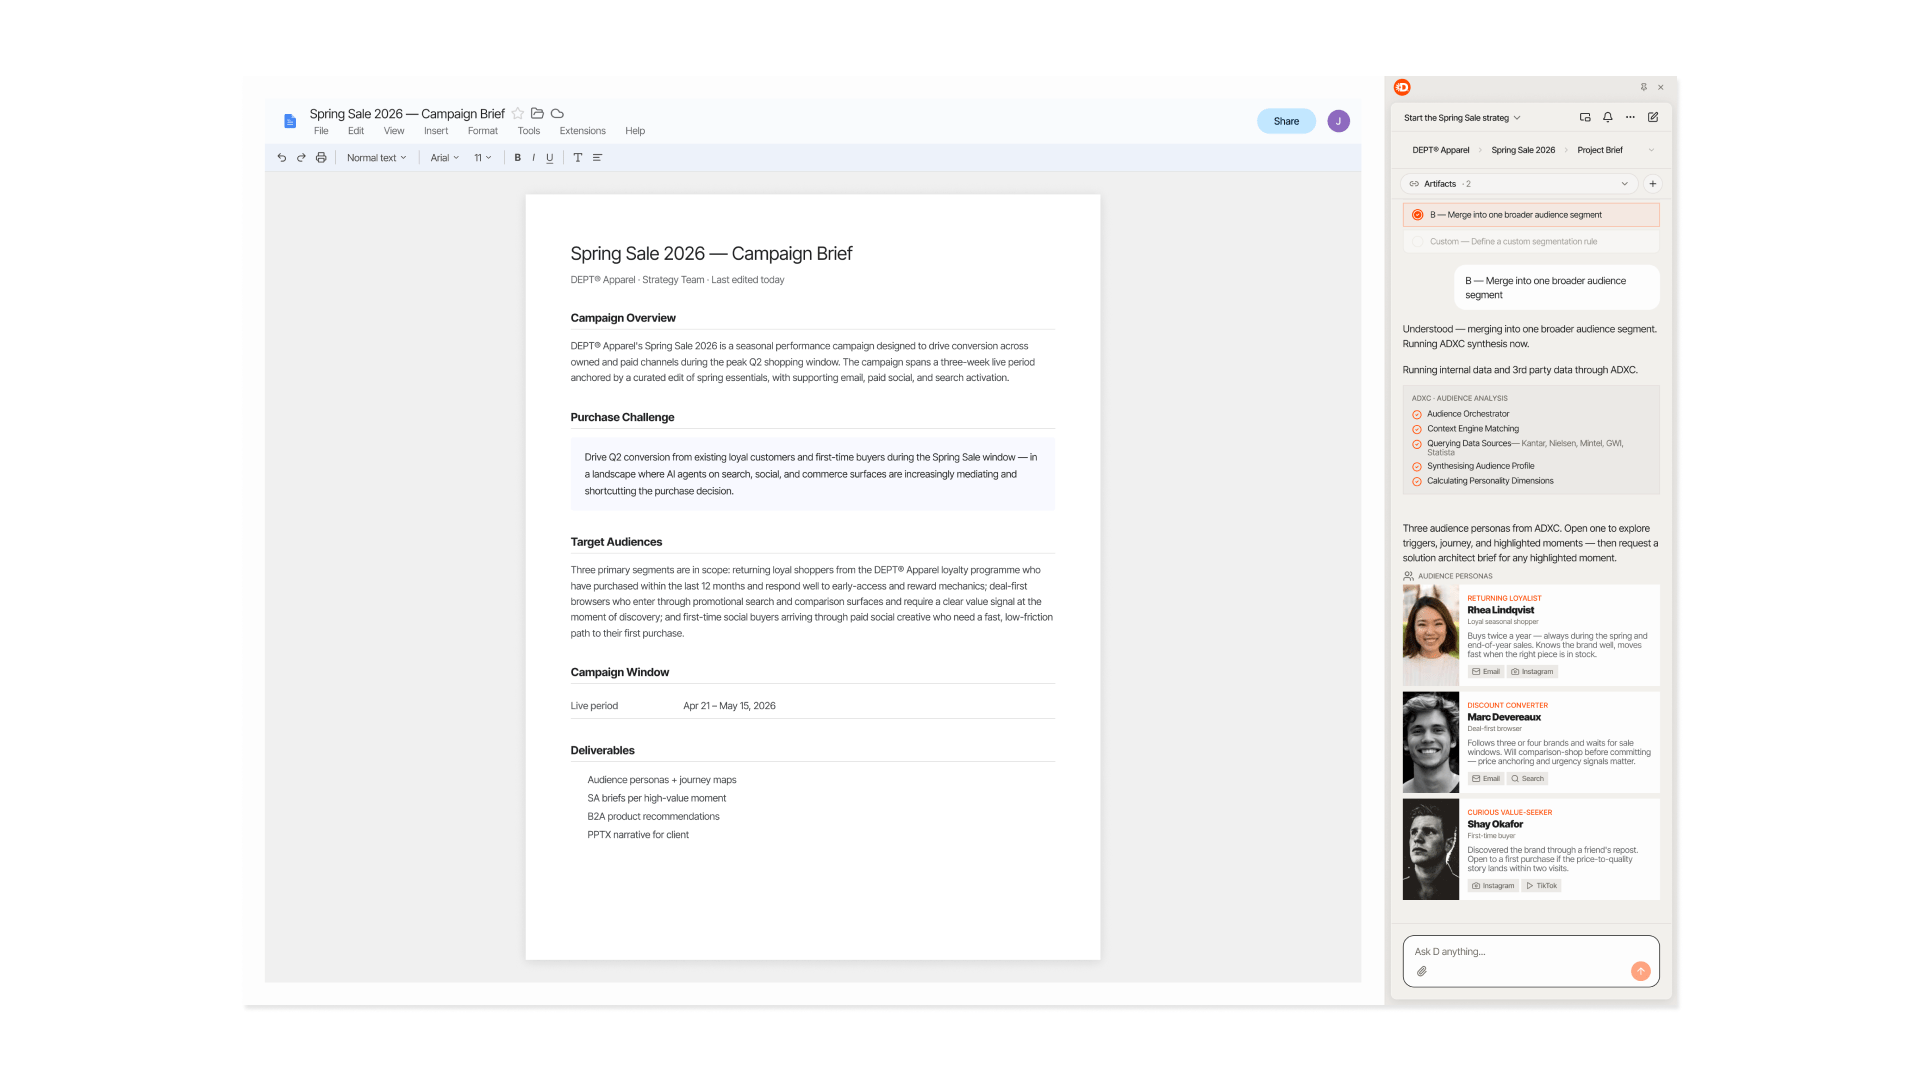Open the Edit menu
The image size is (1920, 1080).
tap(356, 131)
